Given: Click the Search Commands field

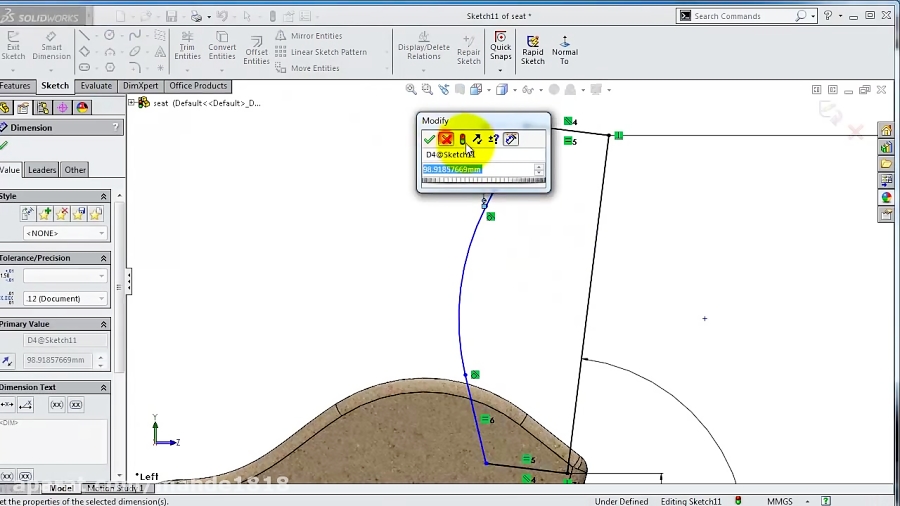Looking at the screenshot, I should pyautogui.click(x=743, y=16).
